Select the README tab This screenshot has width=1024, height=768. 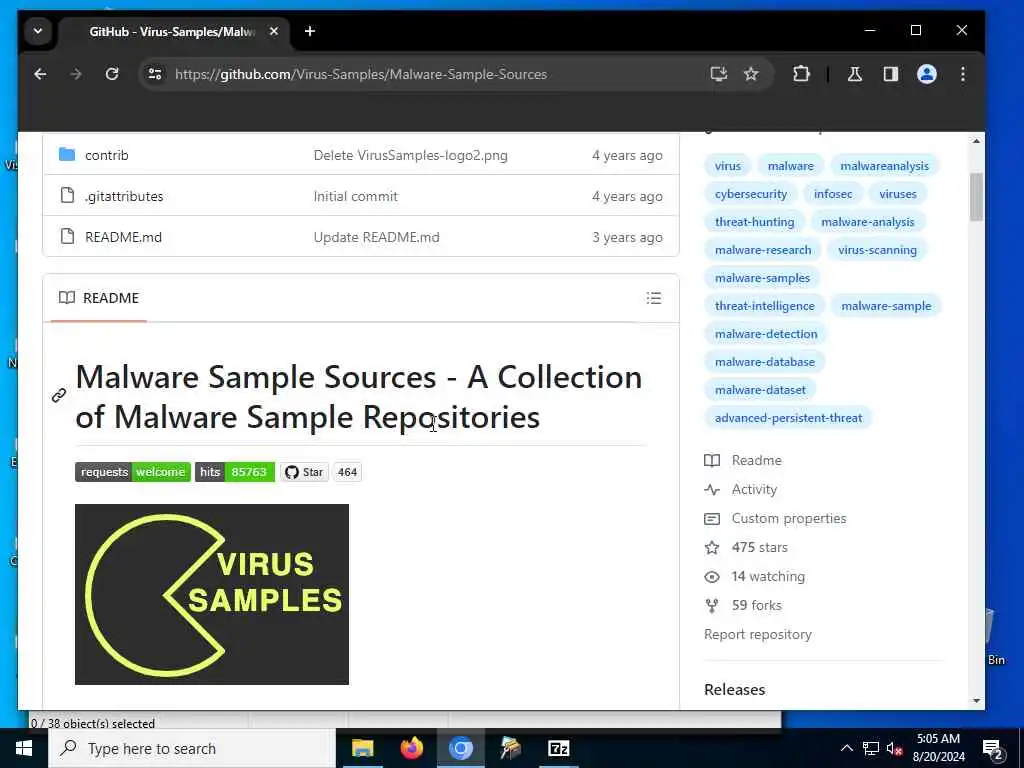click(x=99, y=298)
